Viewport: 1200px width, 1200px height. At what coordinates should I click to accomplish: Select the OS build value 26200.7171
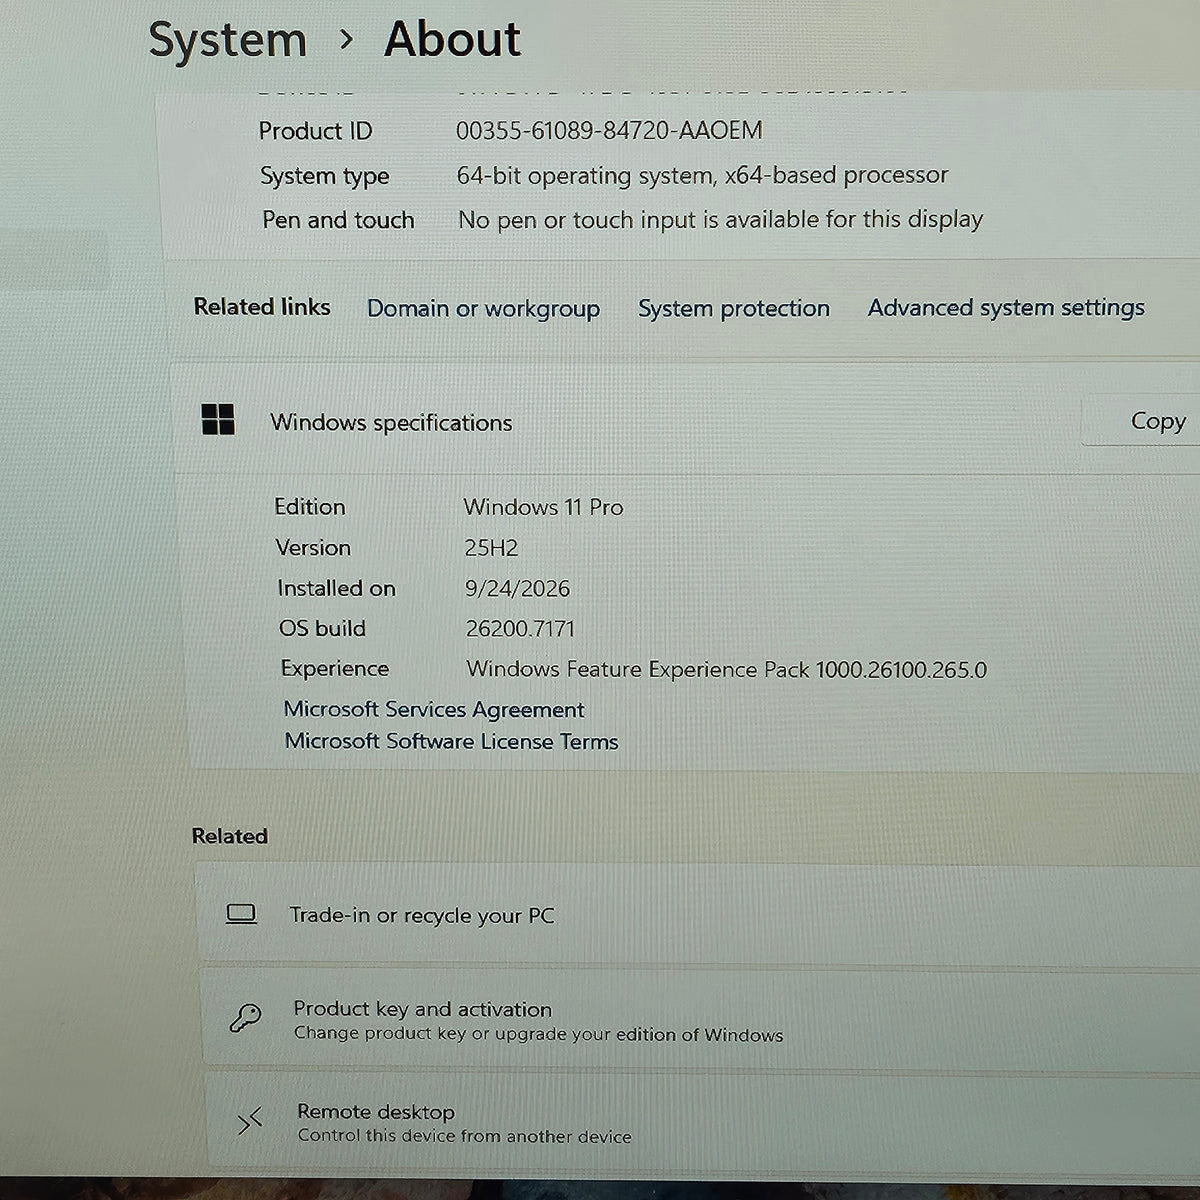(520, 629)
